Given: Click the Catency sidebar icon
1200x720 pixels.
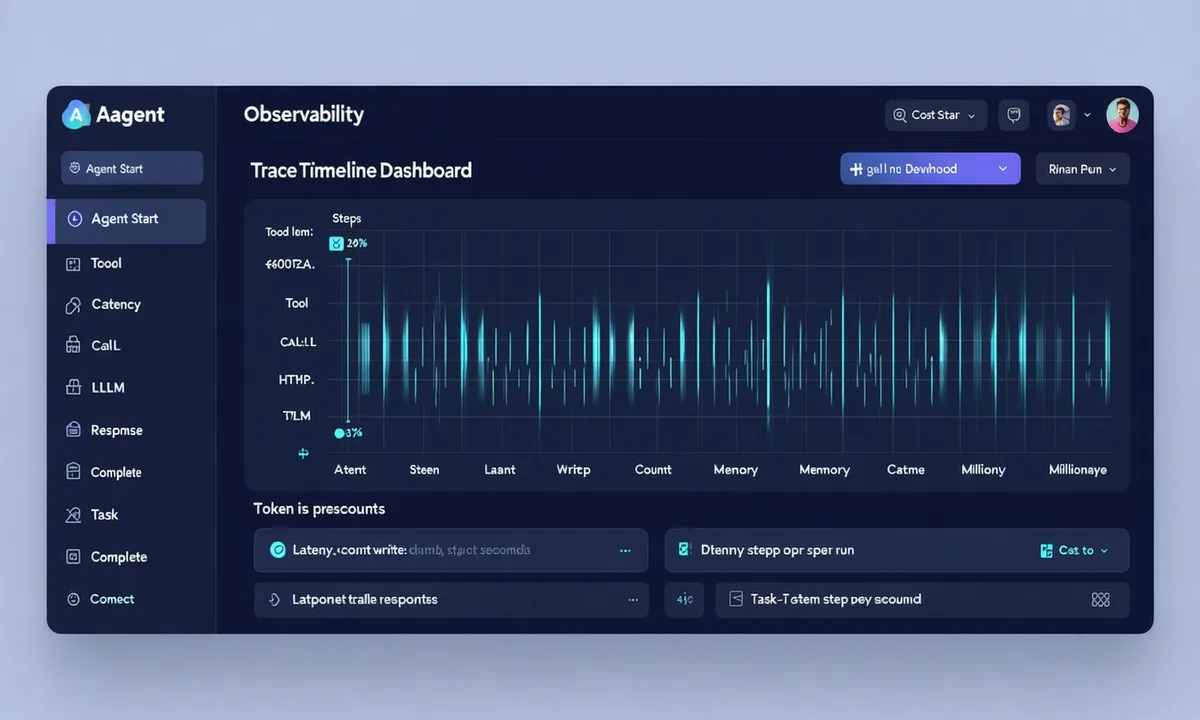Looking at the screenshot, I should click(x=72, y=305).
